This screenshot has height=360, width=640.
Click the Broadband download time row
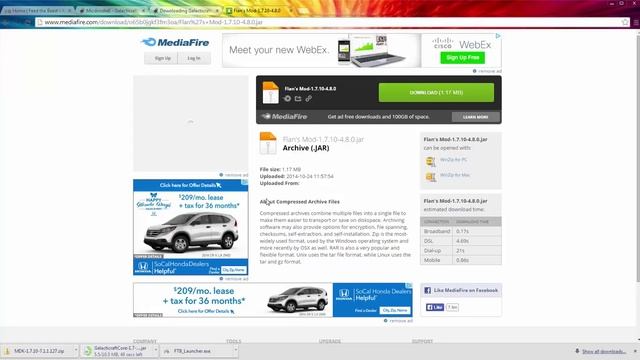461,231
